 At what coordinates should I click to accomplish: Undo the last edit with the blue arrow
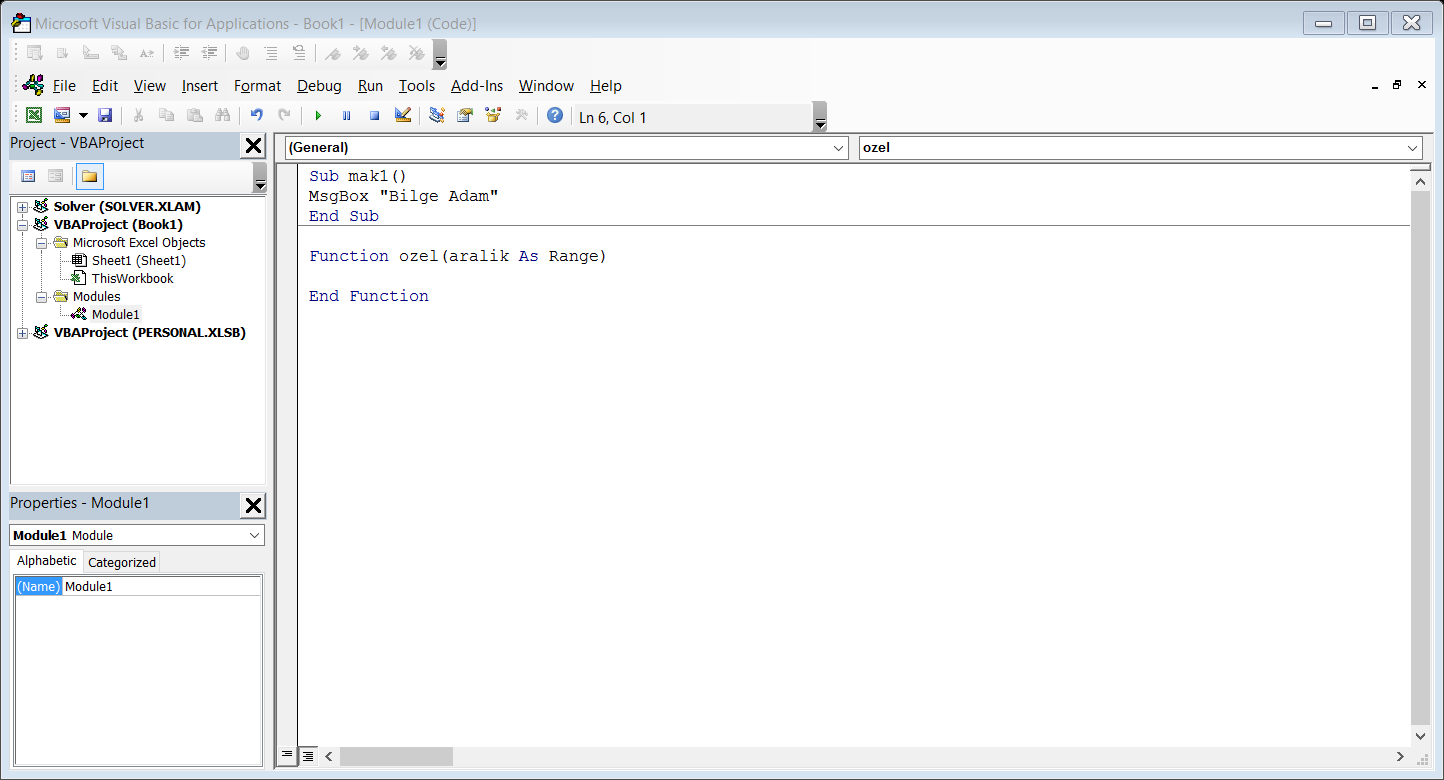pos(257,116)
